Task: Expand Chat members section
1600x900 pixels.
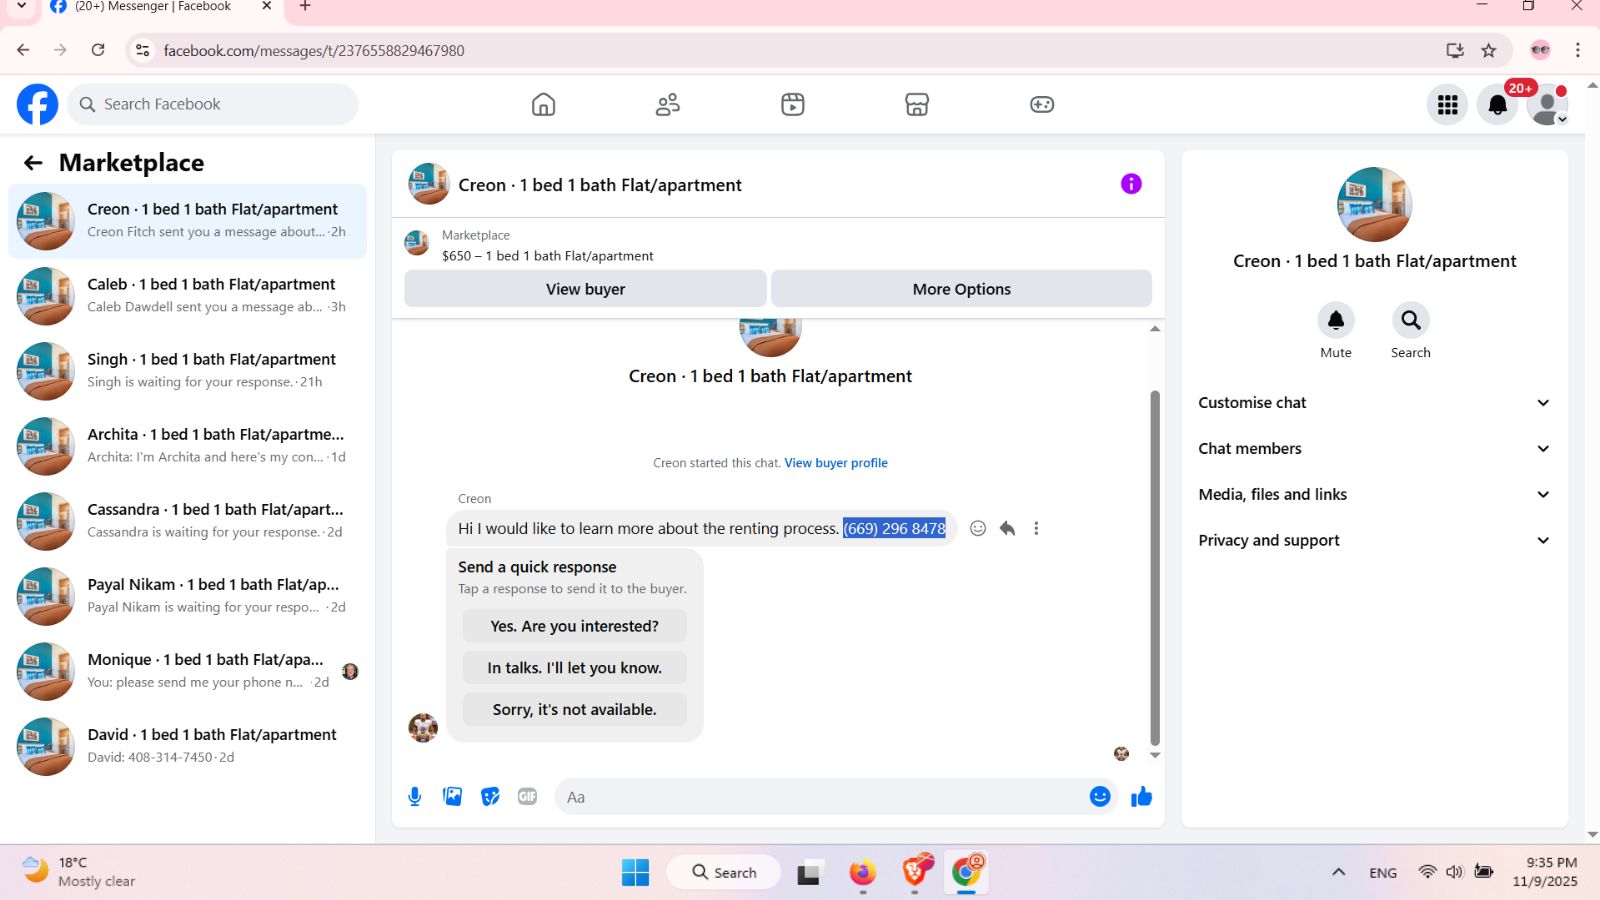Action: click(x=1374, y=449)
